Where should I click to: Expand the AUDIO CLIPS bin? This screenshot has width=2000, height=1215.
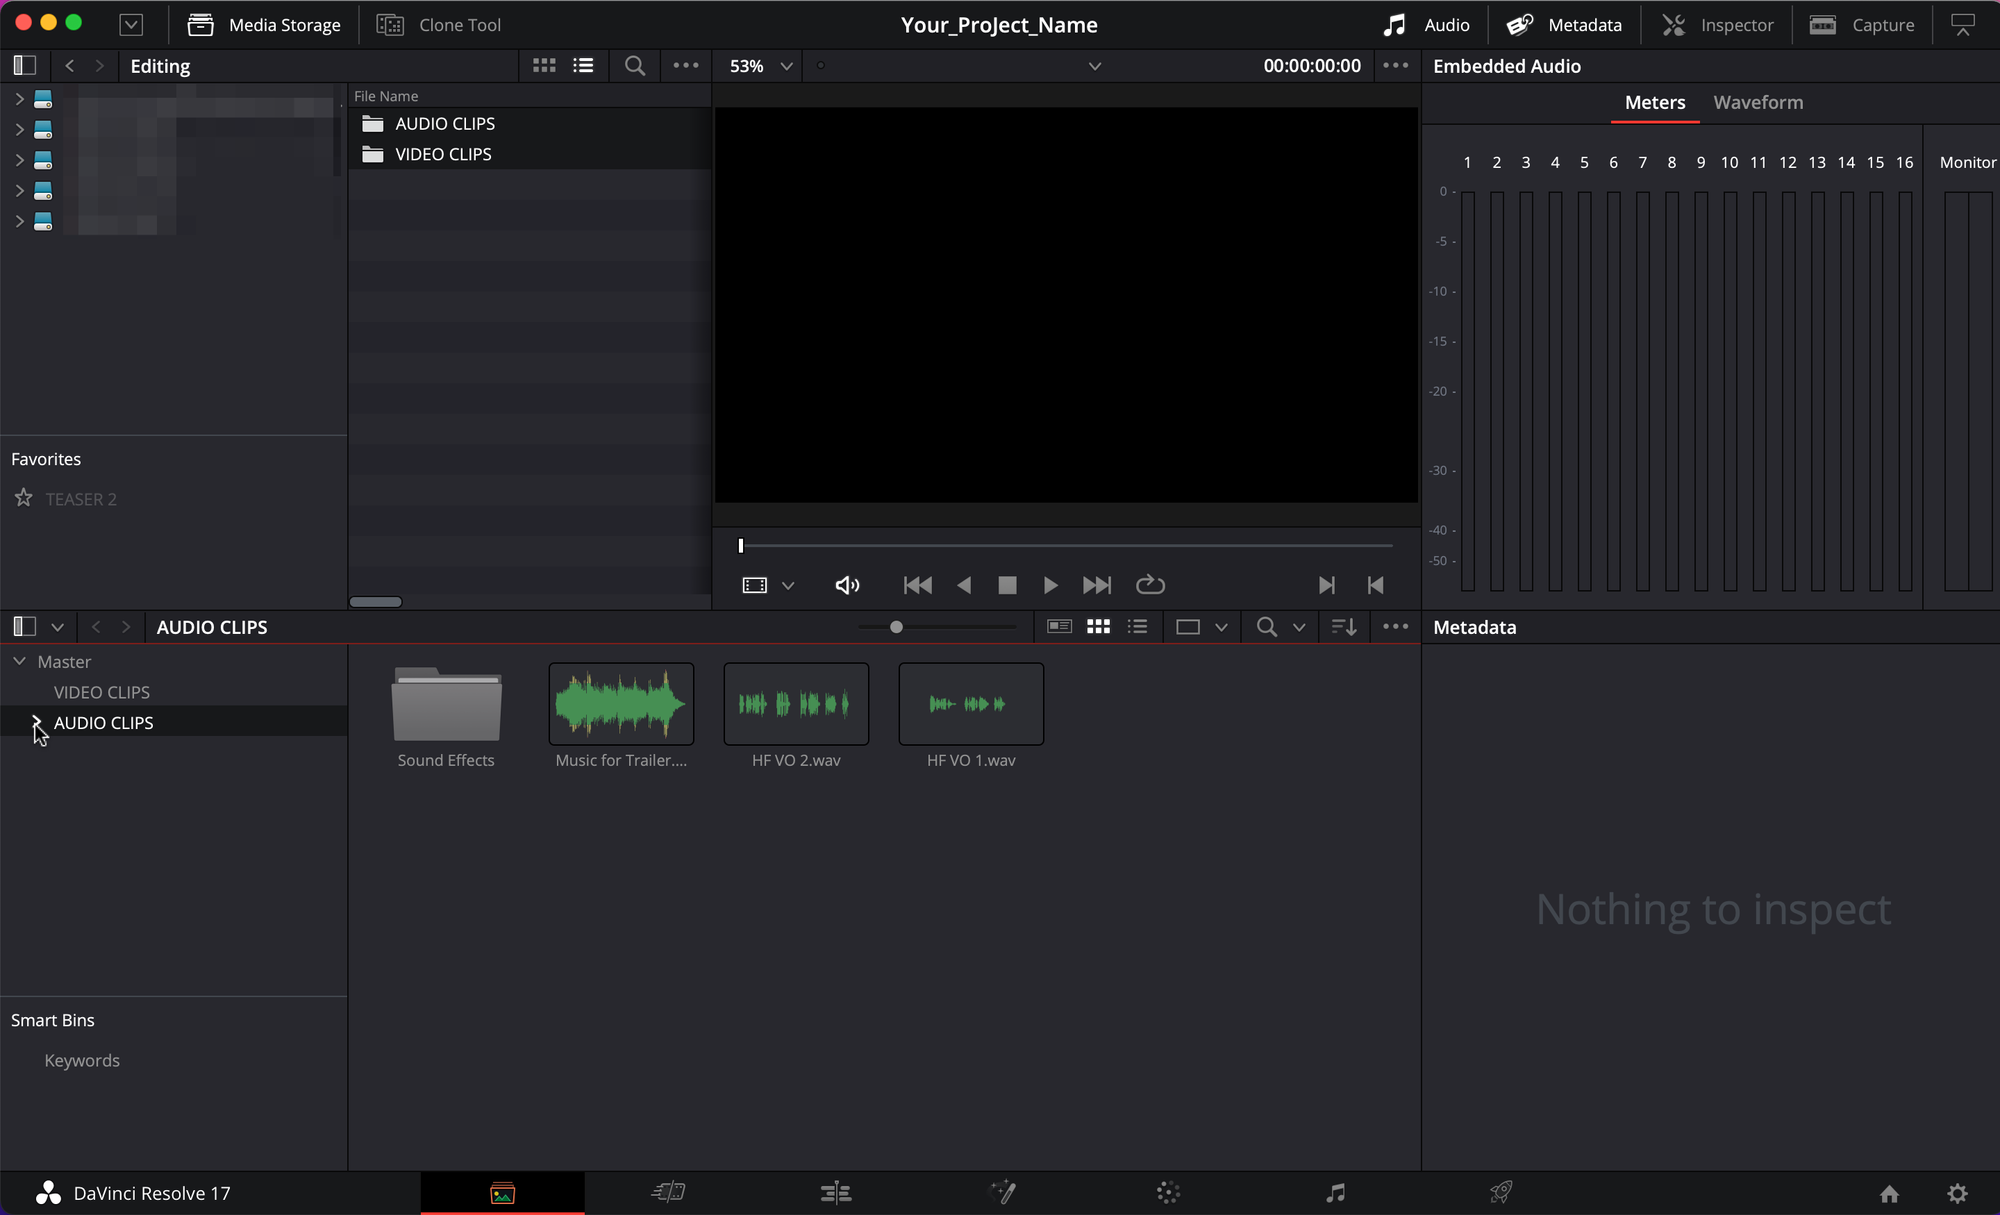[x=37, y=722]
